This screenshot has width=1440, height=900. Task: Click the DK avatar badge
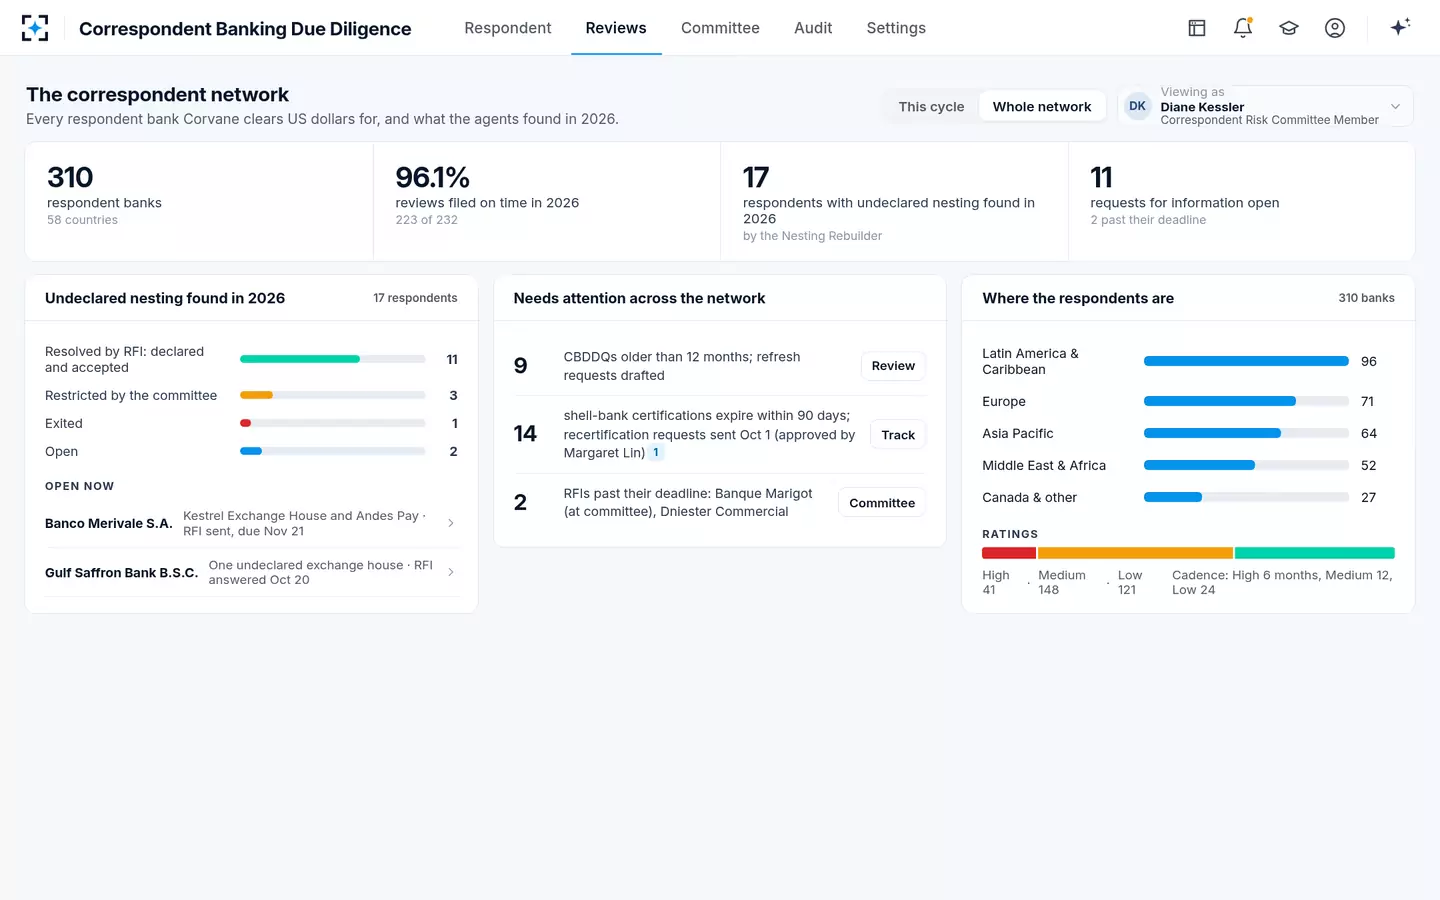(1138, 106)
